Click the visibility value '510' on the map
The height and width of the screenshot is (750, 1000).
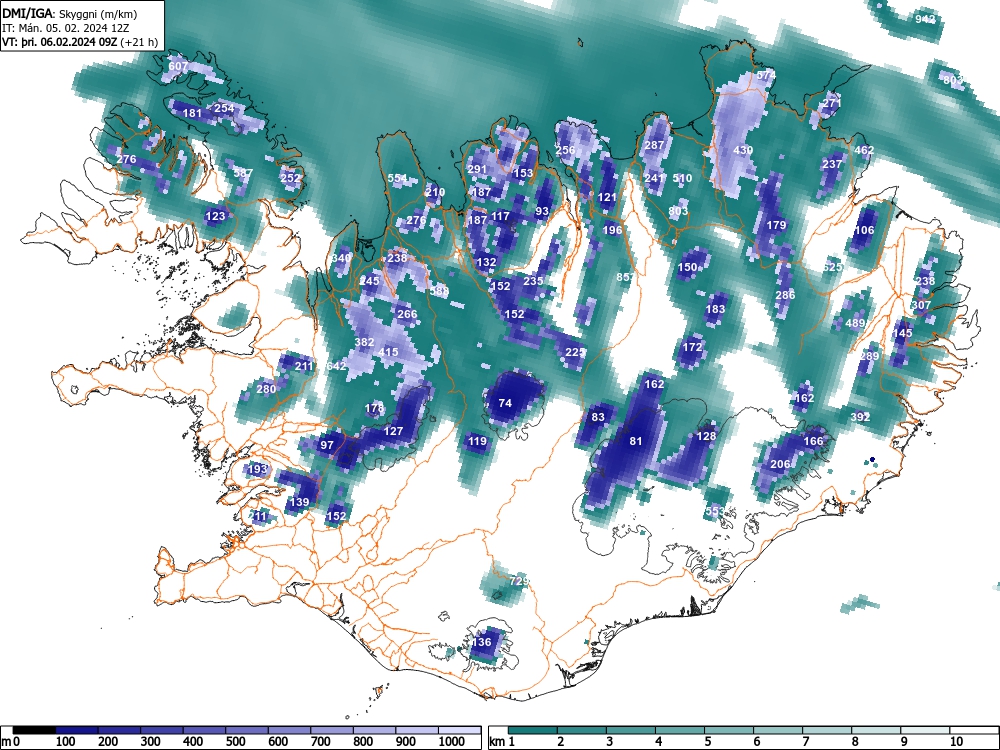[682, 178]
